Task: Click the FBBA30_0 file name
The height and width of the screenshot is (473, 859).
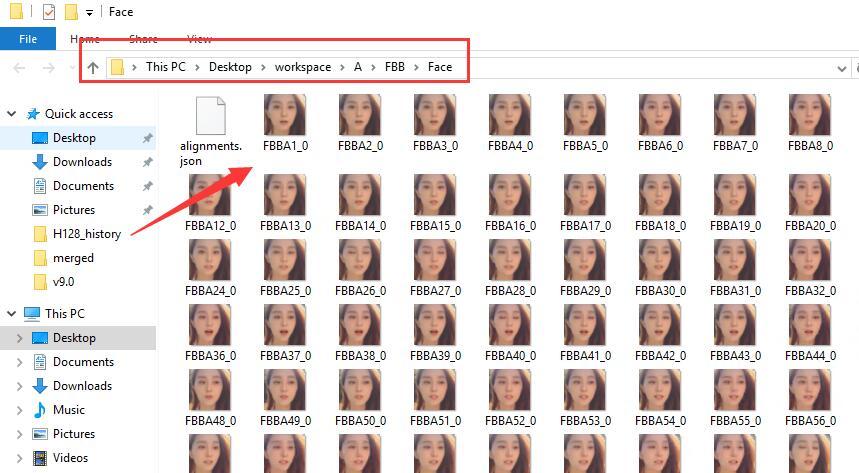Action: pyautogui.click(x=660, y=290)
